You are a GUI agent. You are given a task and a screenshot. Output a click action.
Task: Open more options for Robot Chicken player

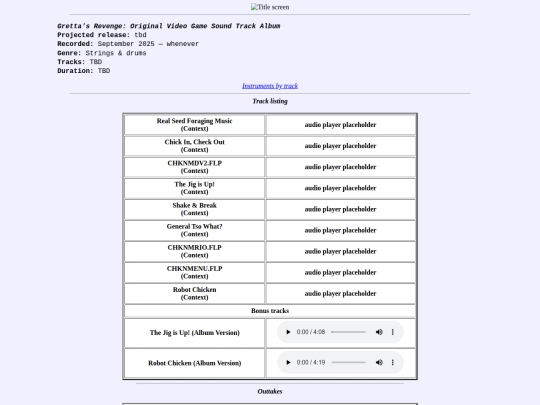pos(393,362)
